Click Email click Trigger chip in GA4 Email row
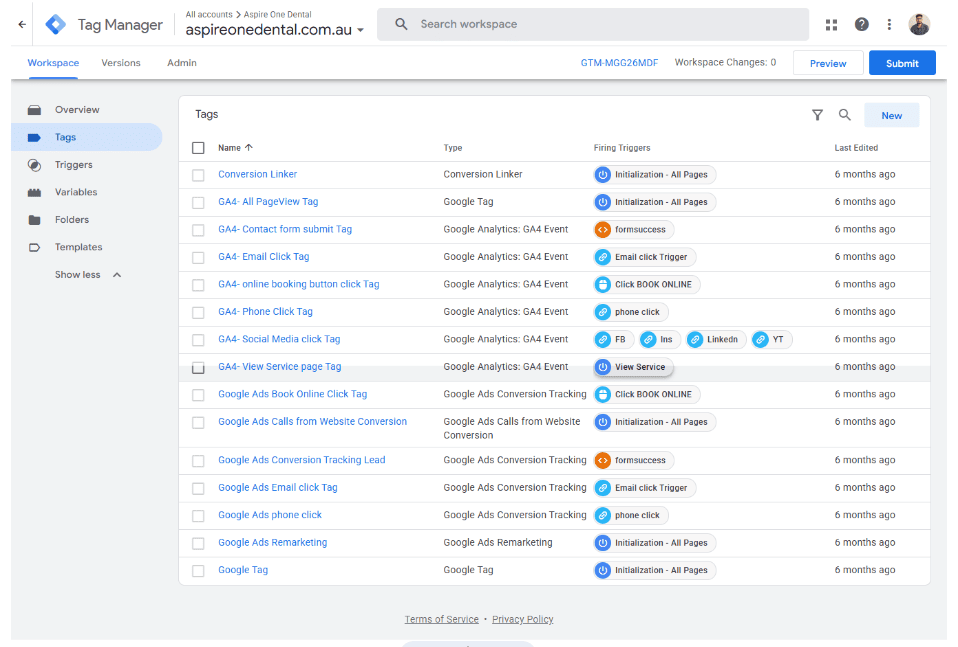The width and height of the screenshot is (958, 647). 645,257
